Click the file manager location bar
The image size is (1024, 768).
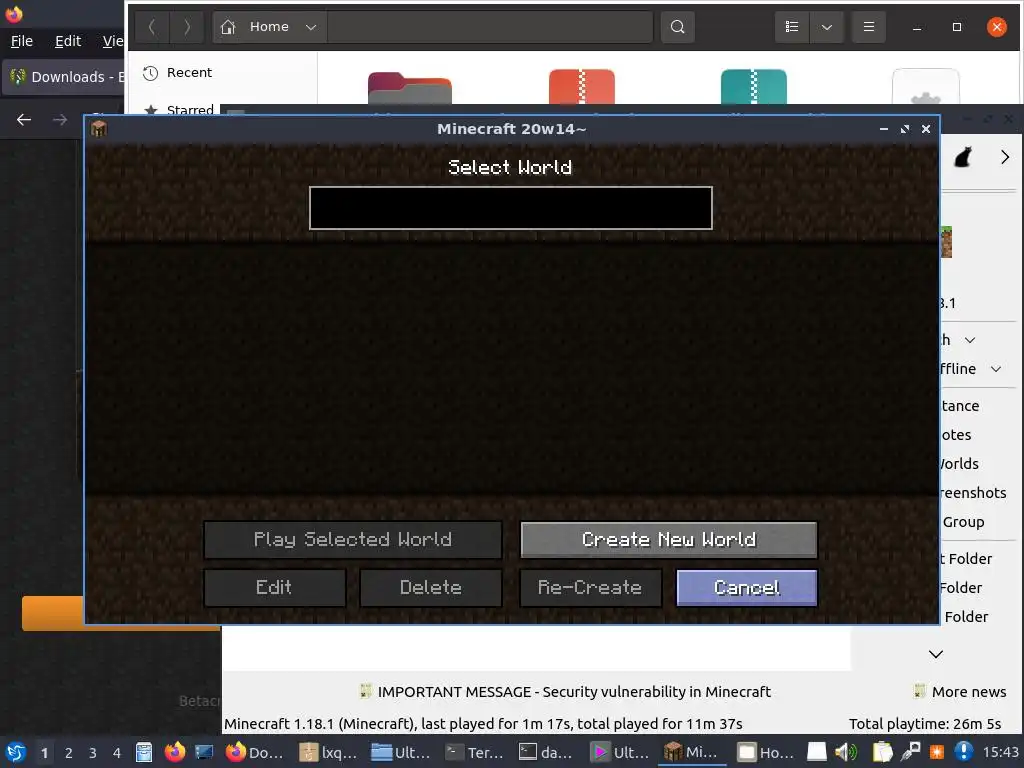tap(490, 27)
